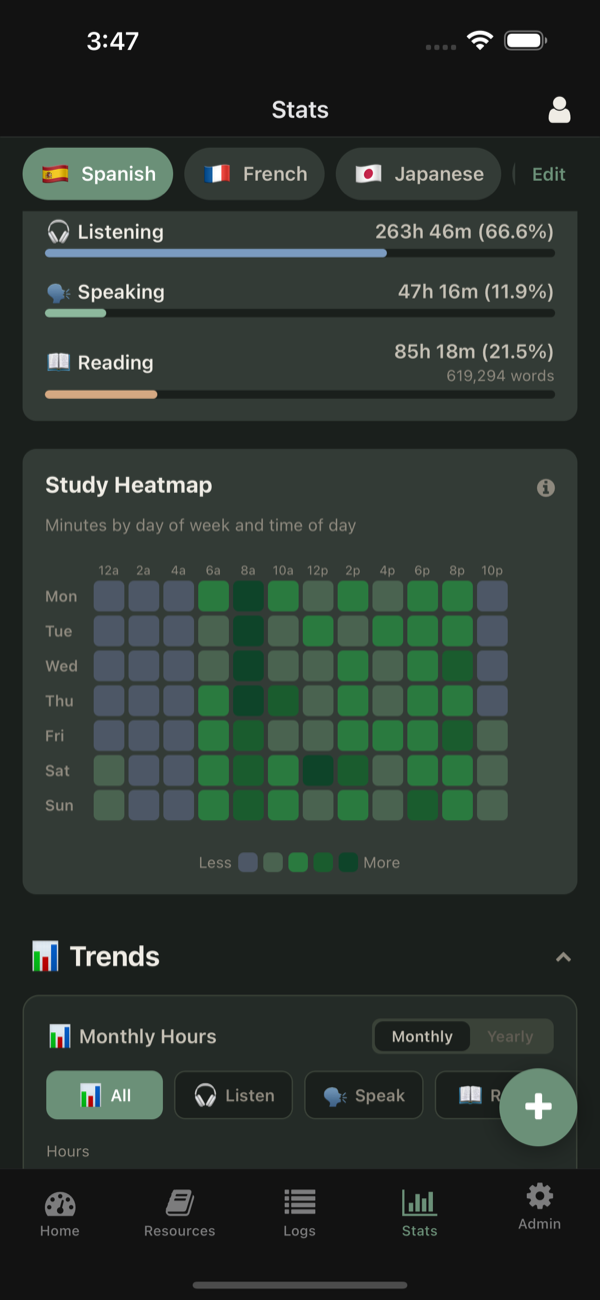Select the French language tab

255,174
